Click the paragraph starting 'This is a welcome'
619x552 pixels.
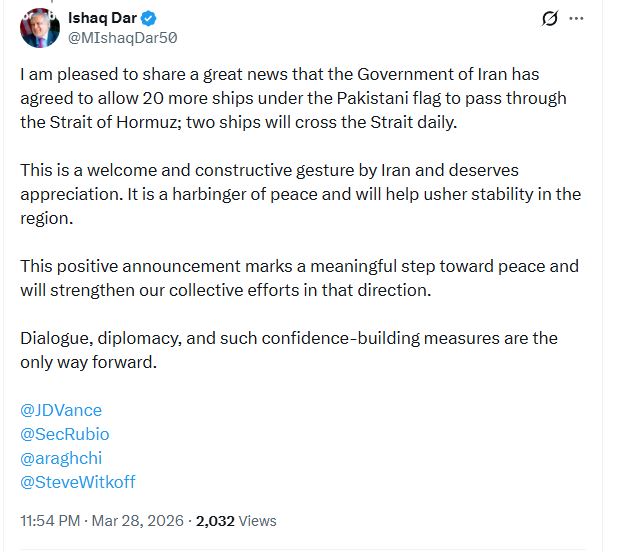point(300,194)
